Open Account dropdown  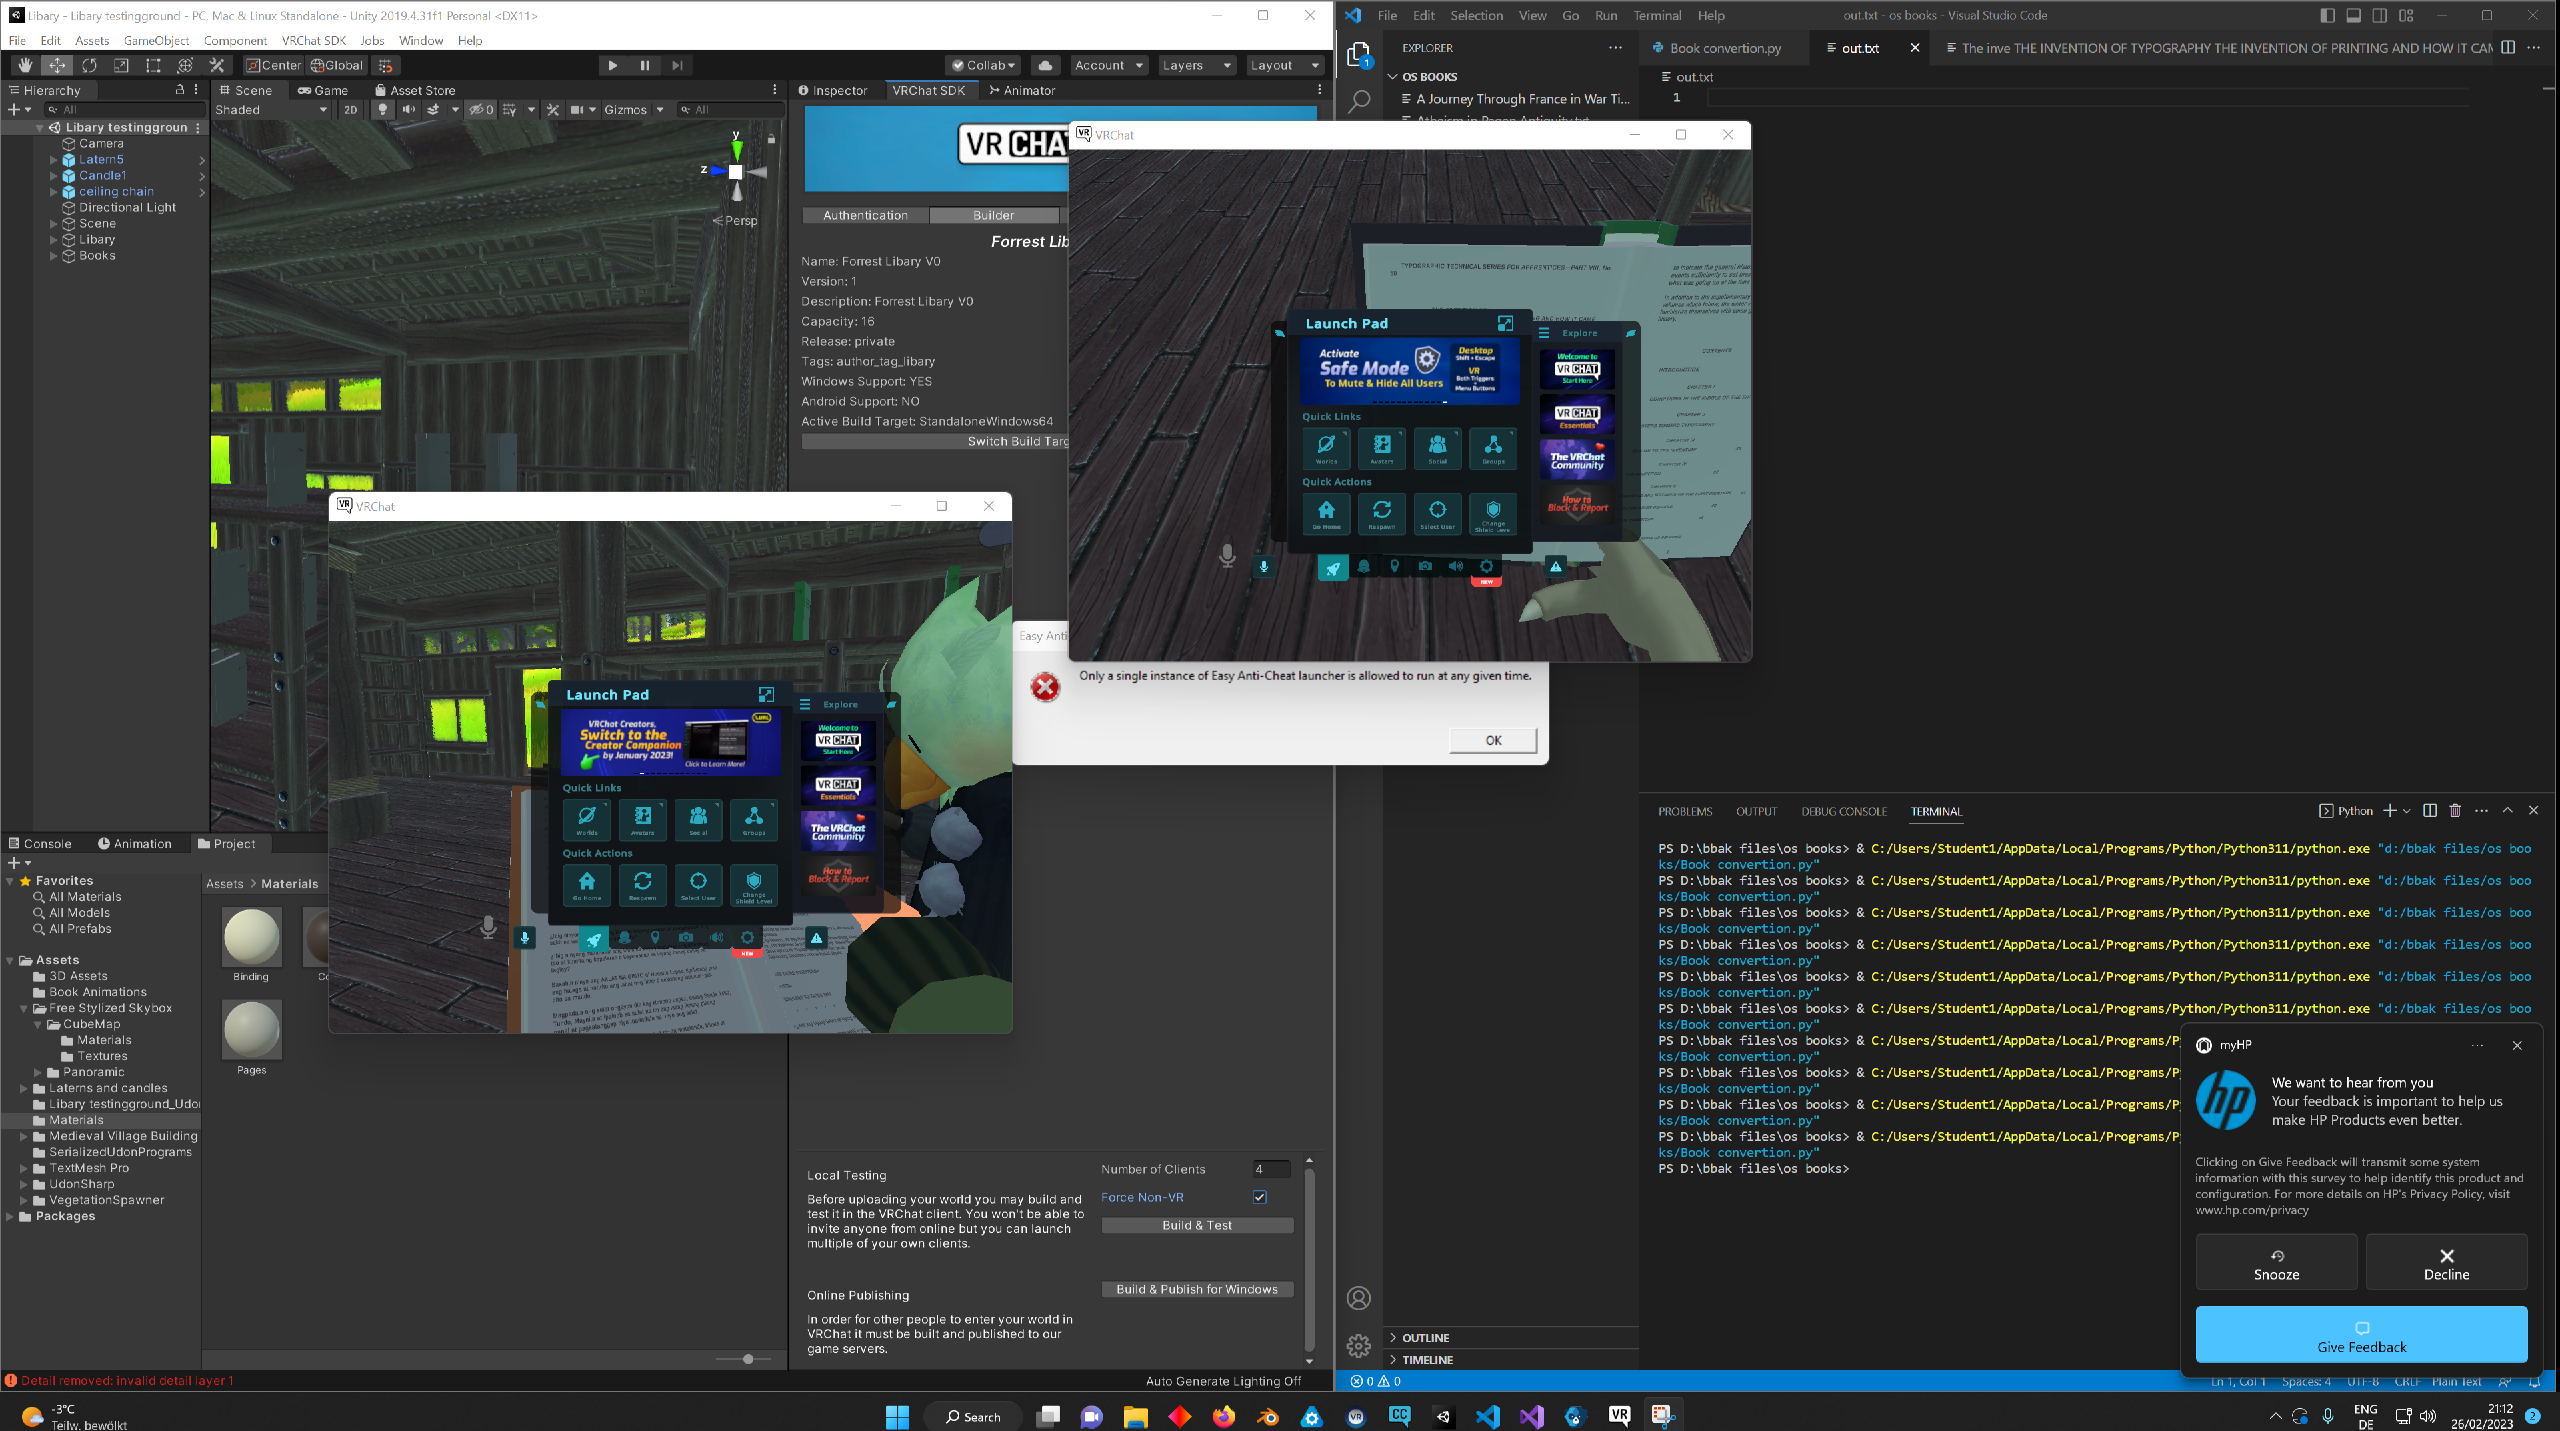(1108, 65)
